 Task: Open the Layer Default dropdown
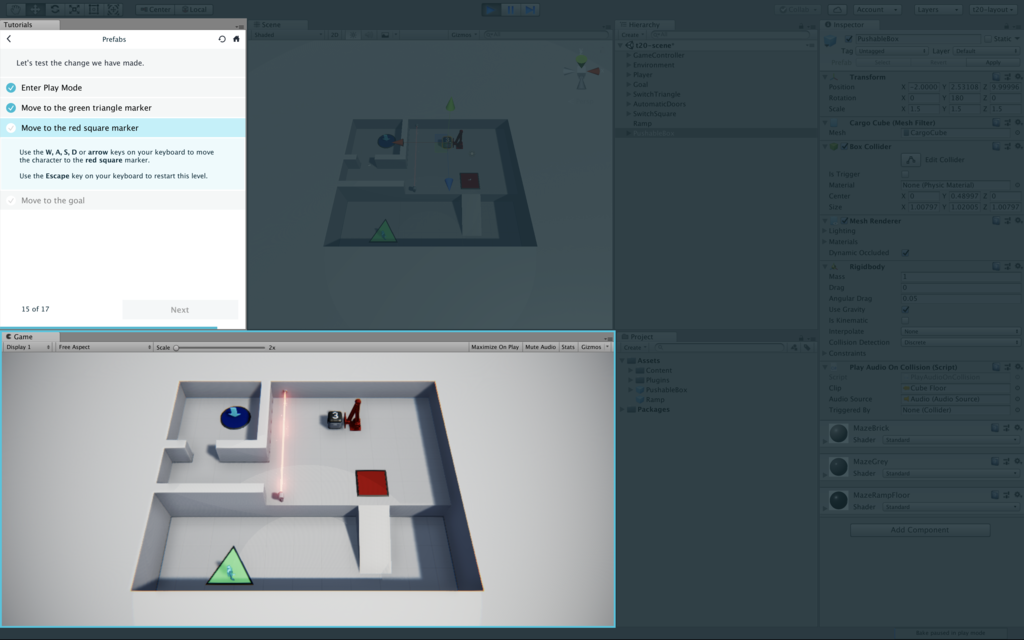click(985, 50)
